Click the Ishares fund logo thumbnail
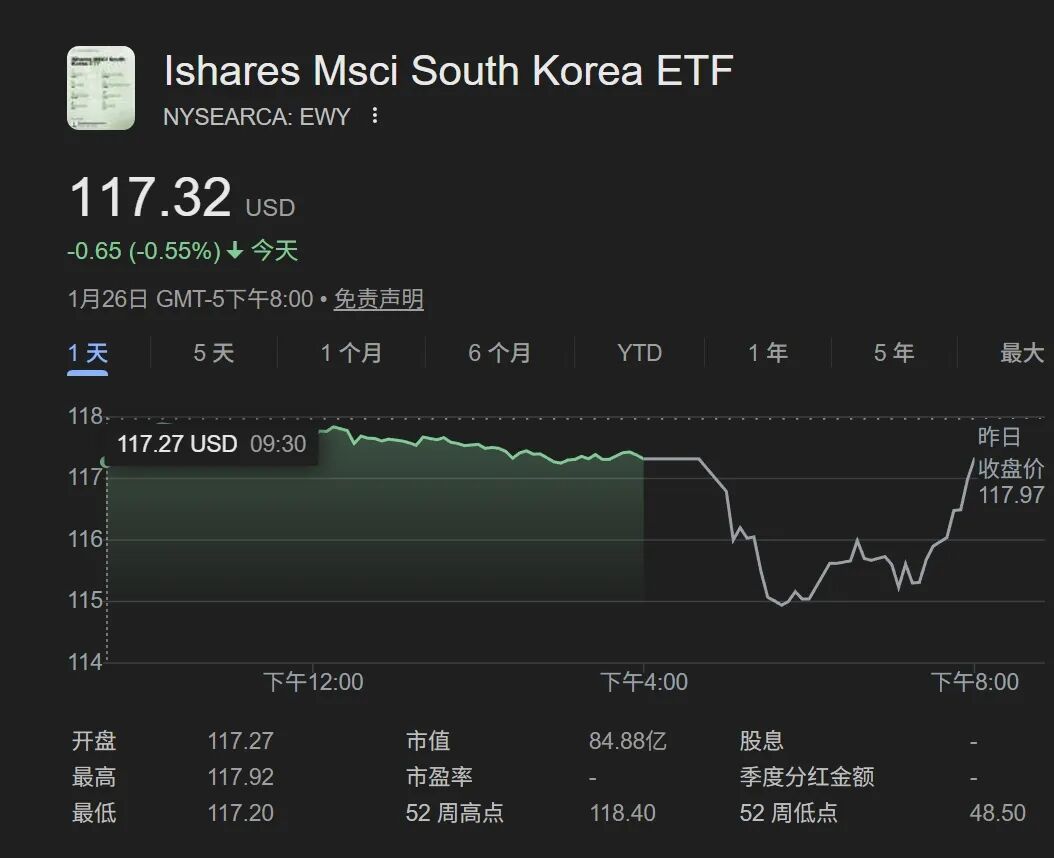This screenshot has width=1054, height=858. [99, 88]
